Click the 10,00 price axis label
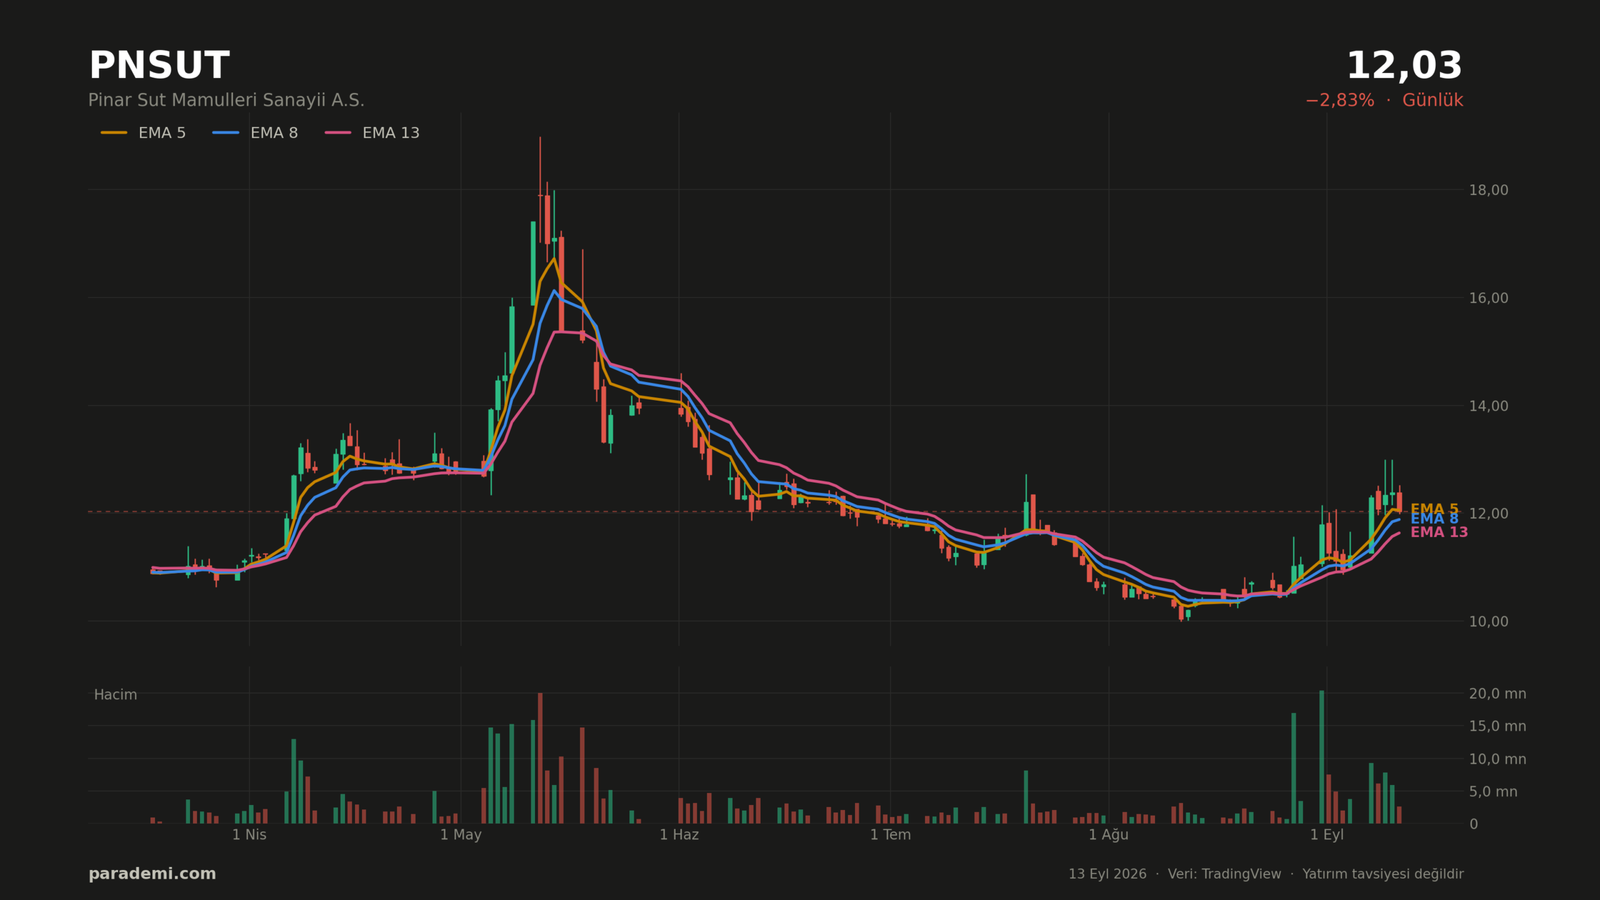Image resolution: width=1600 pixels, height=900 pixels. click(1488, 622)
